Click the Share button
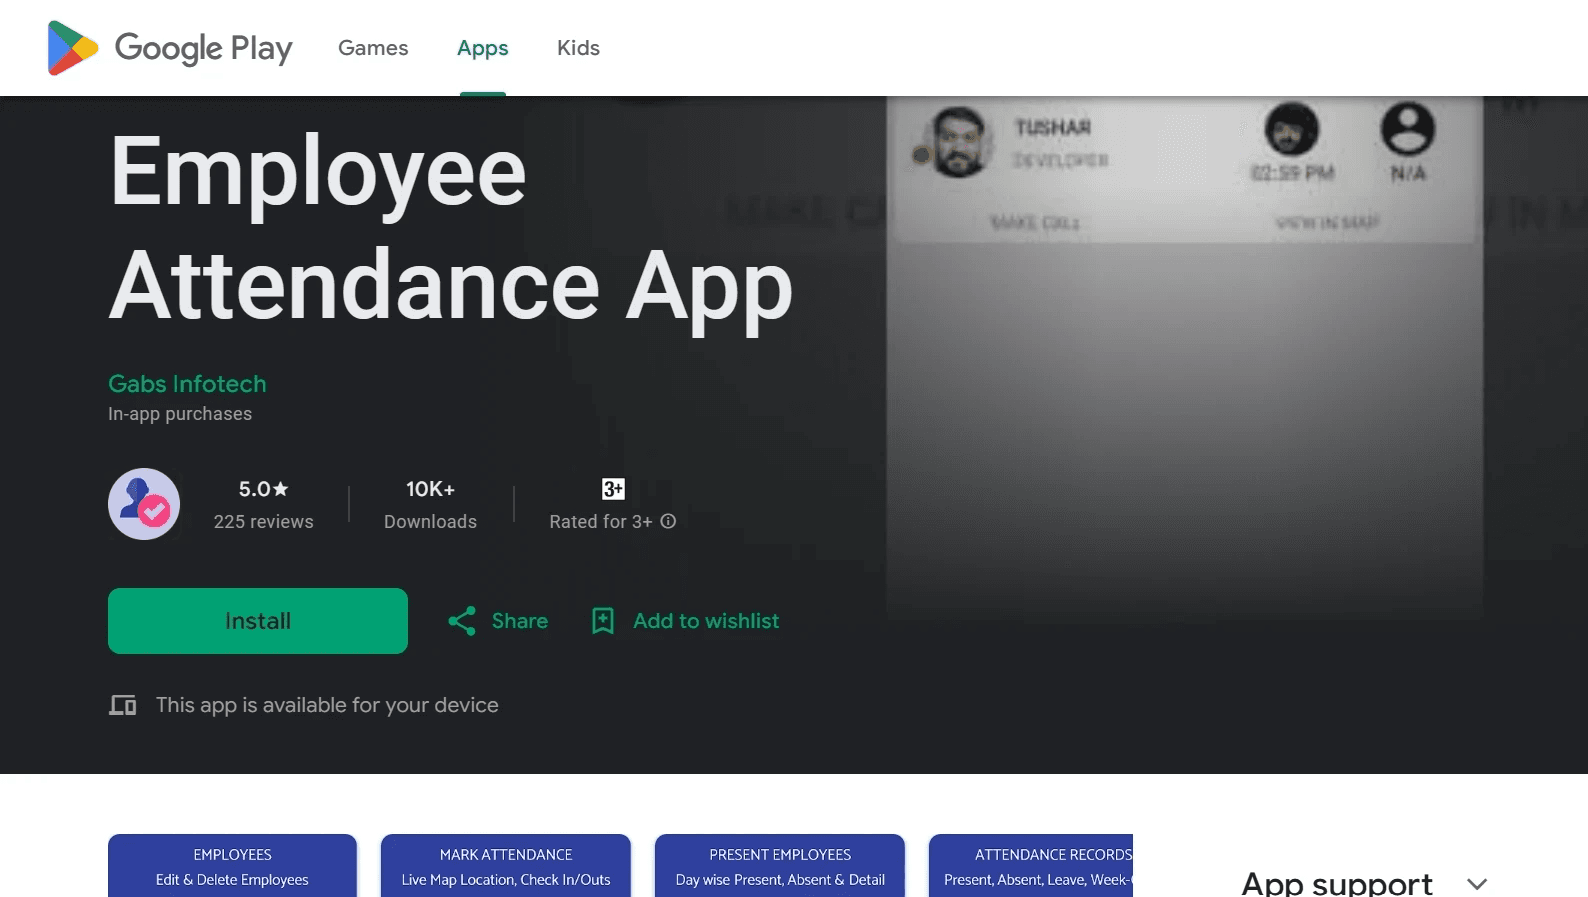This screenshot has width=1588, height=897. [x=498, y=621]
